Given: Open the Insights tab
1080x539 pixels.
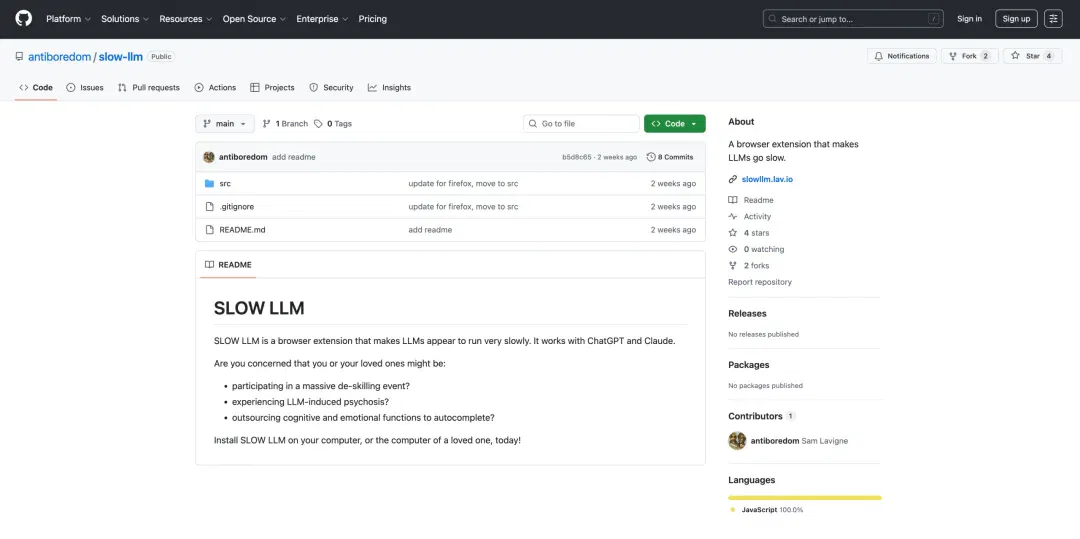Looking at the screenshot, I should coord(389,87).
